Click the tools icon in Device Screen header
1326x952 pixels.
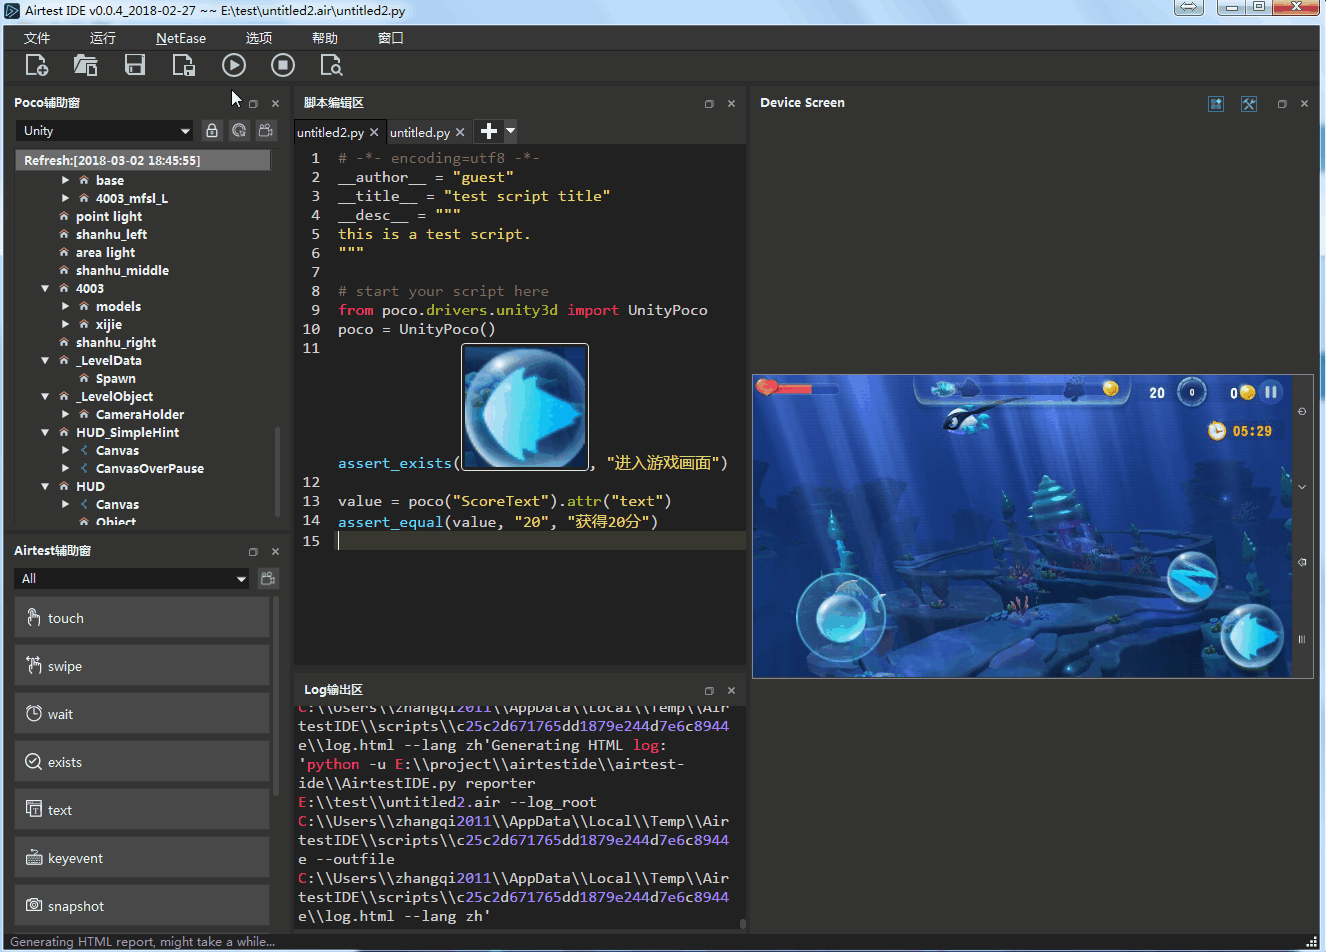point(1249,104)
